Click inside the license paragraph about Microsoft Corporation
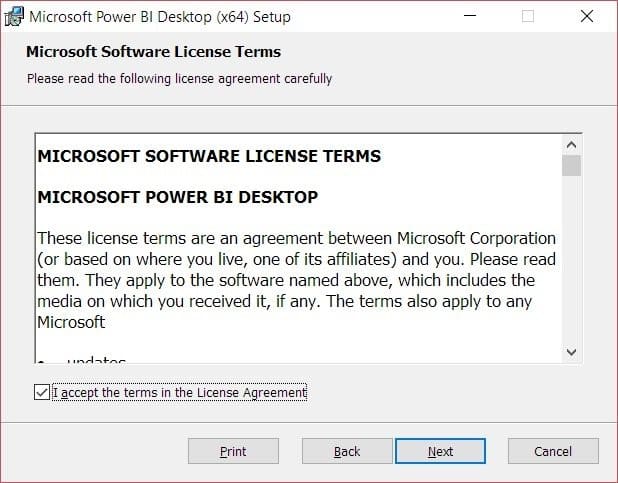Viewport: 618px width, 483px height. (x=296, y=280)
